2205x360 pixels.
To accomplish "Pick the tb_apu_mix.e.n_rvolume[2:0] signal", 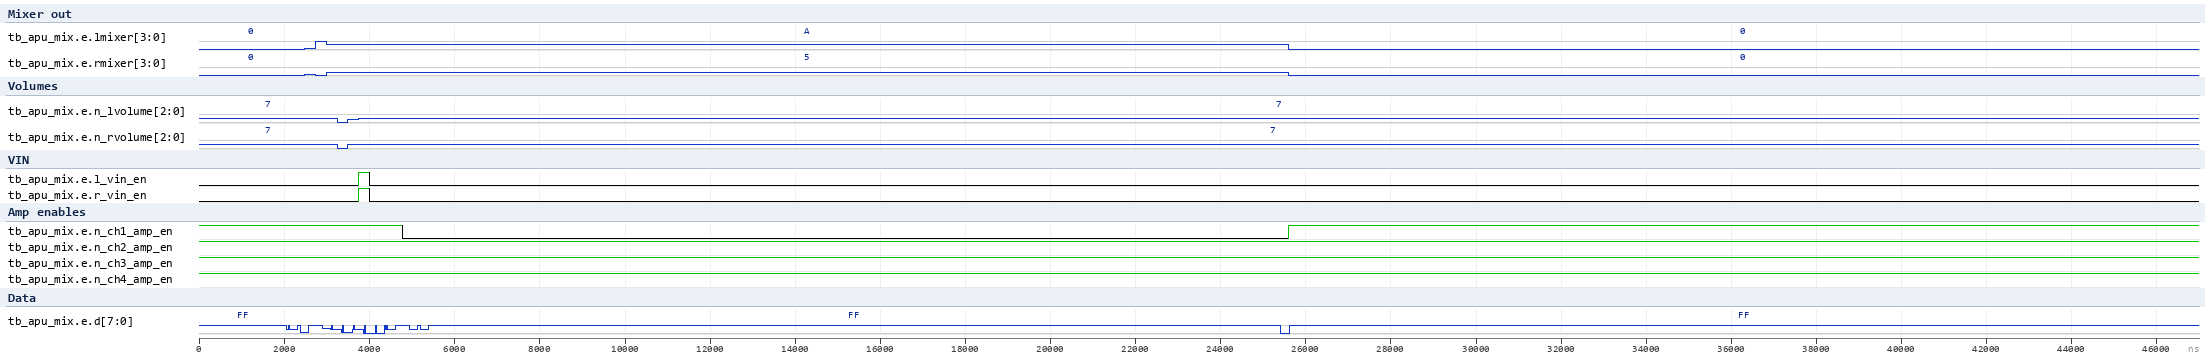I will coord(96,137).
